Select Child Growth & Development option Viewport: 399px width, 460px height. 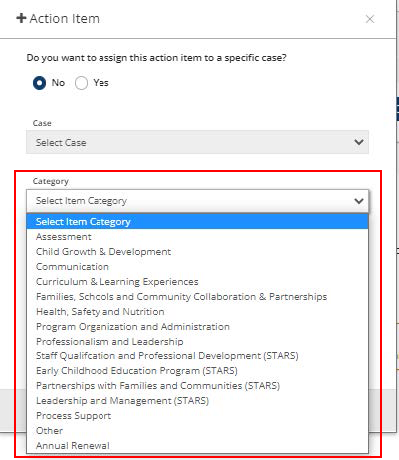pyautogui.click(x=197, y=252)
